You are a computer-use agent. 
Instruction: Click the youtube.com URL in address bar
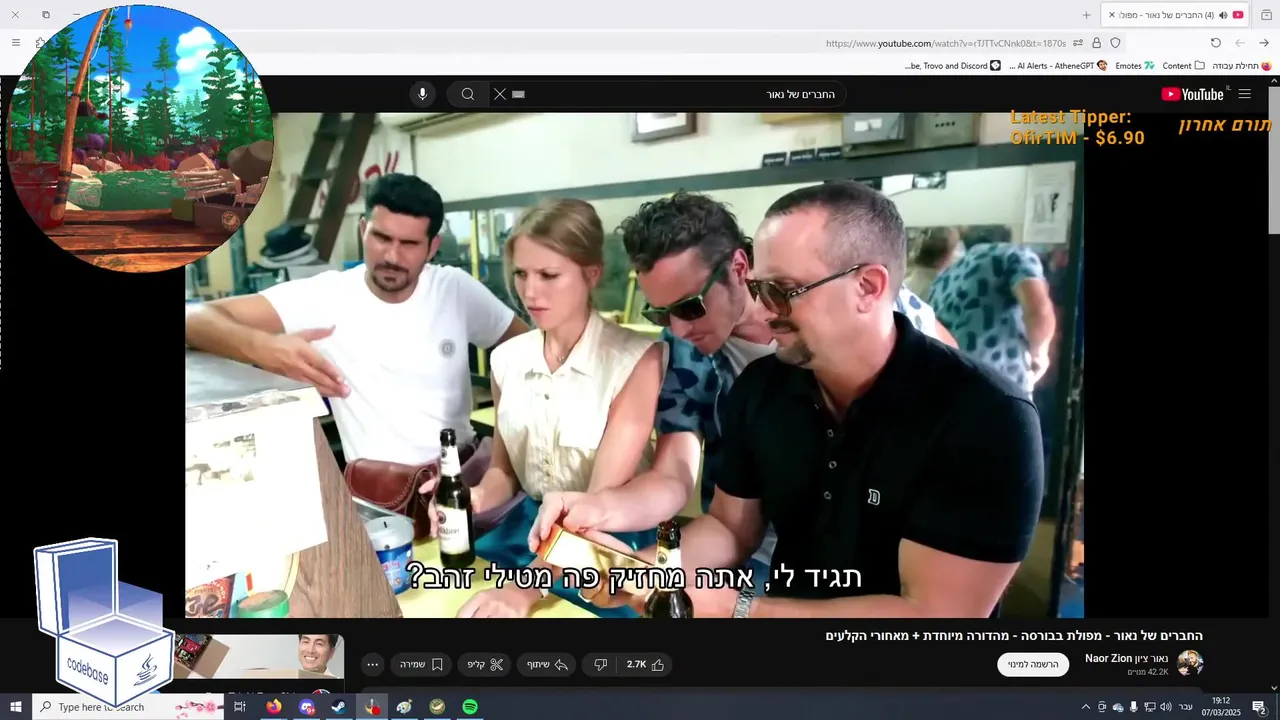pos(946,43)
